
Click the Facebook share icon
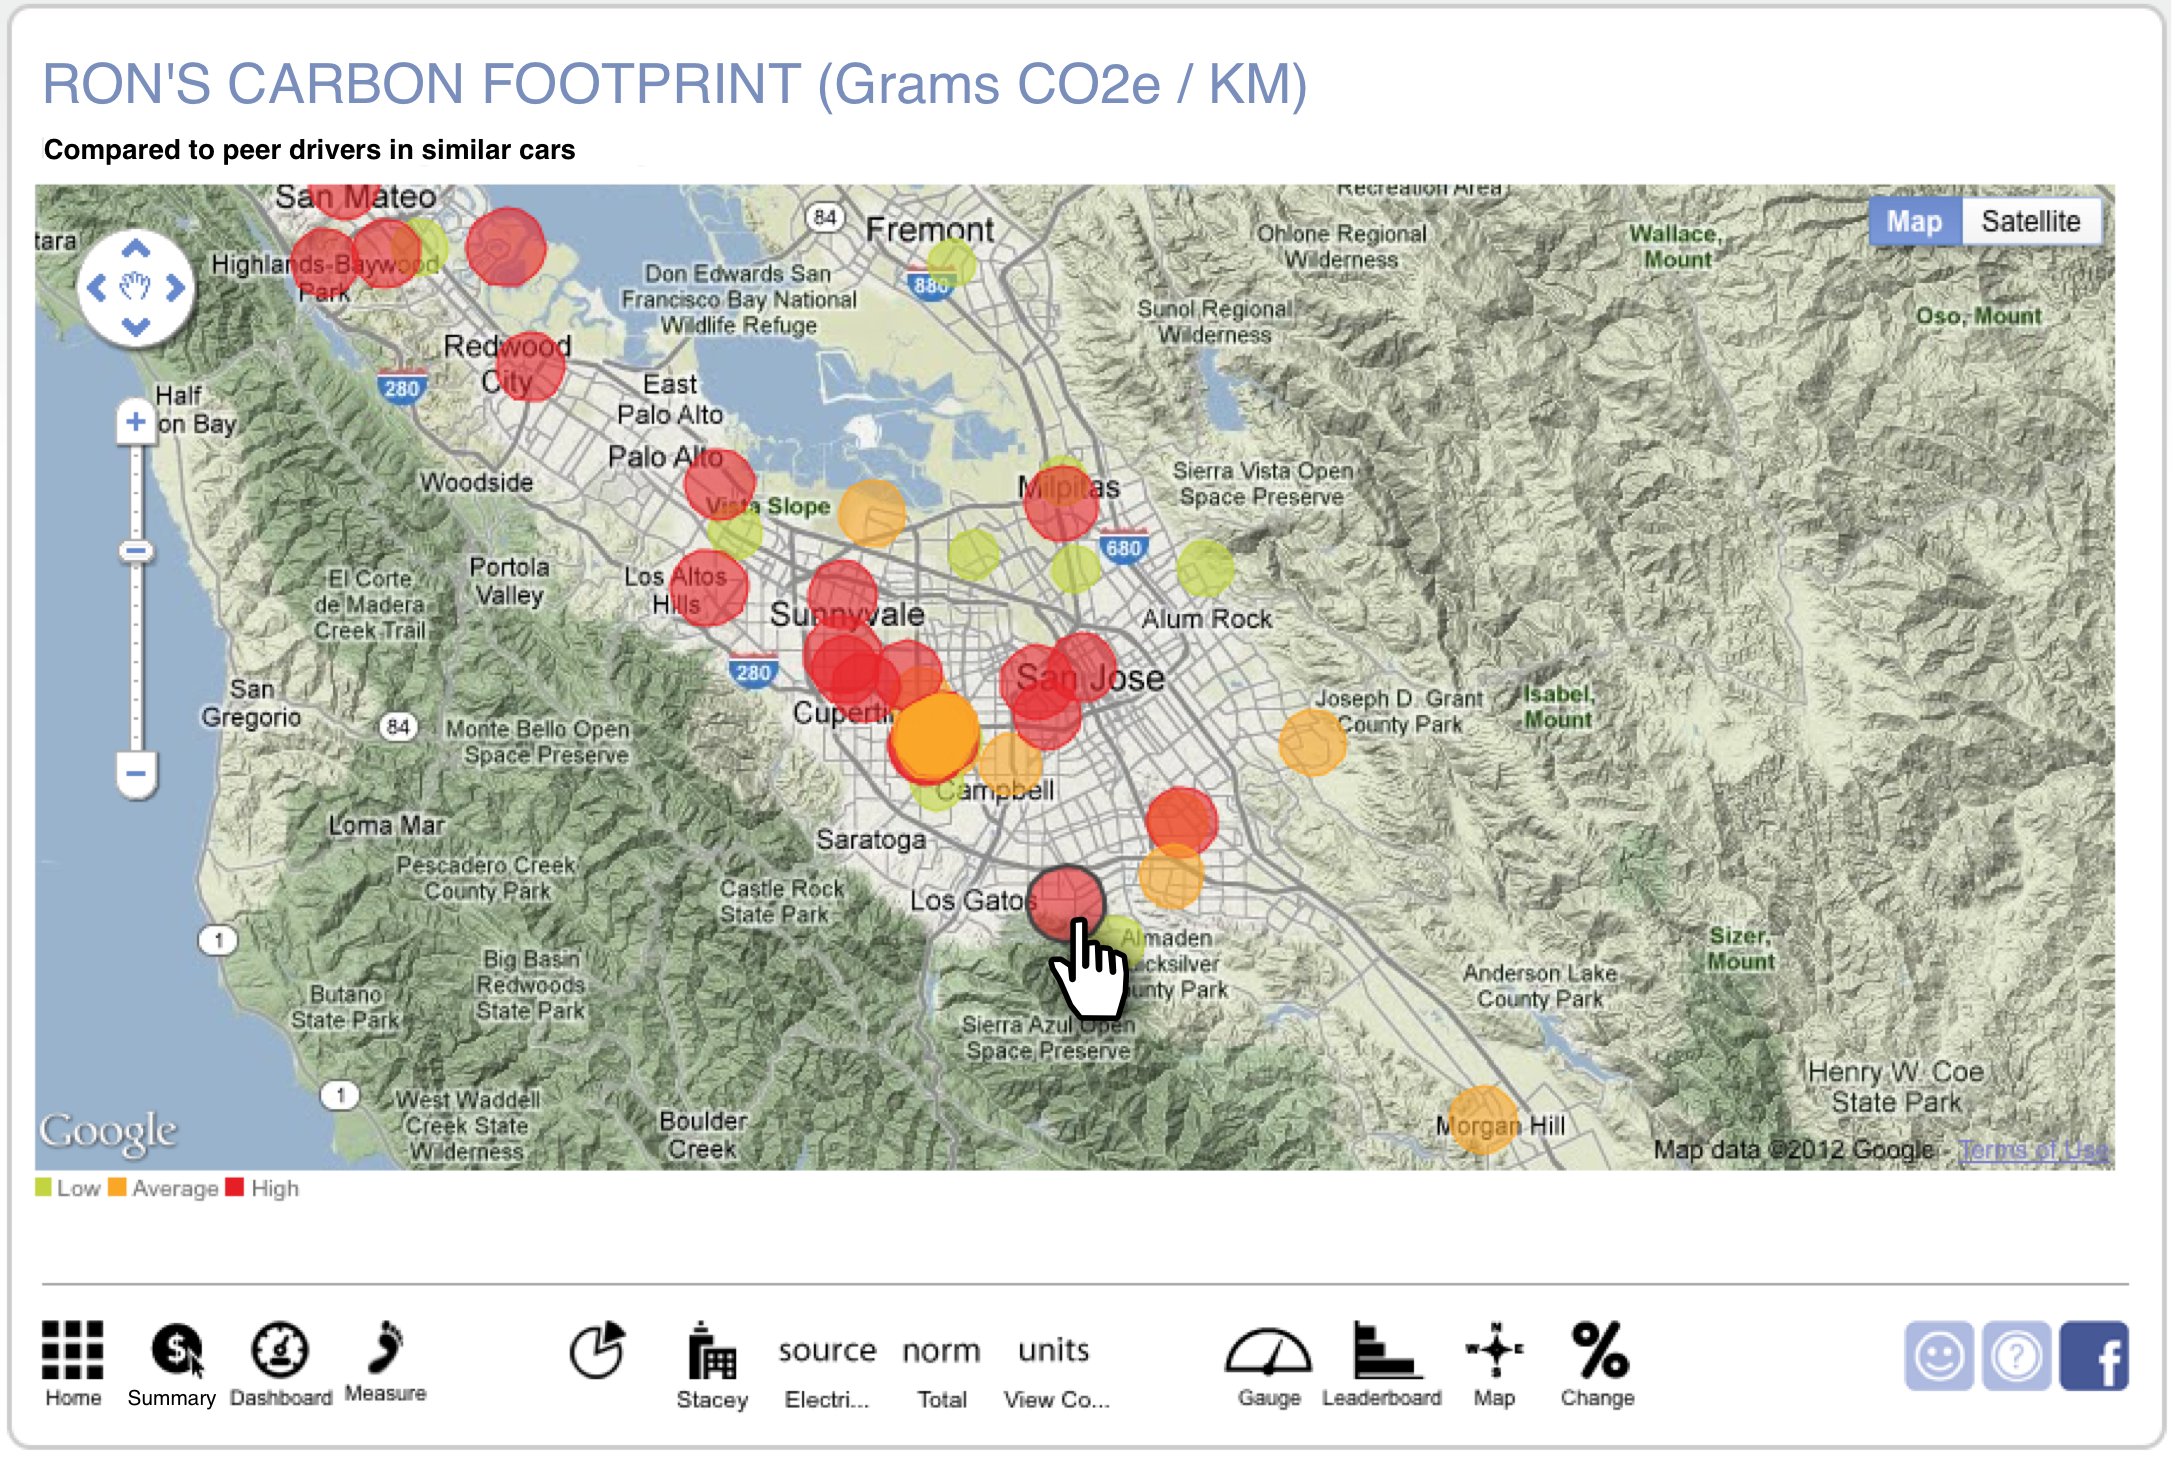(2094, 1356)
